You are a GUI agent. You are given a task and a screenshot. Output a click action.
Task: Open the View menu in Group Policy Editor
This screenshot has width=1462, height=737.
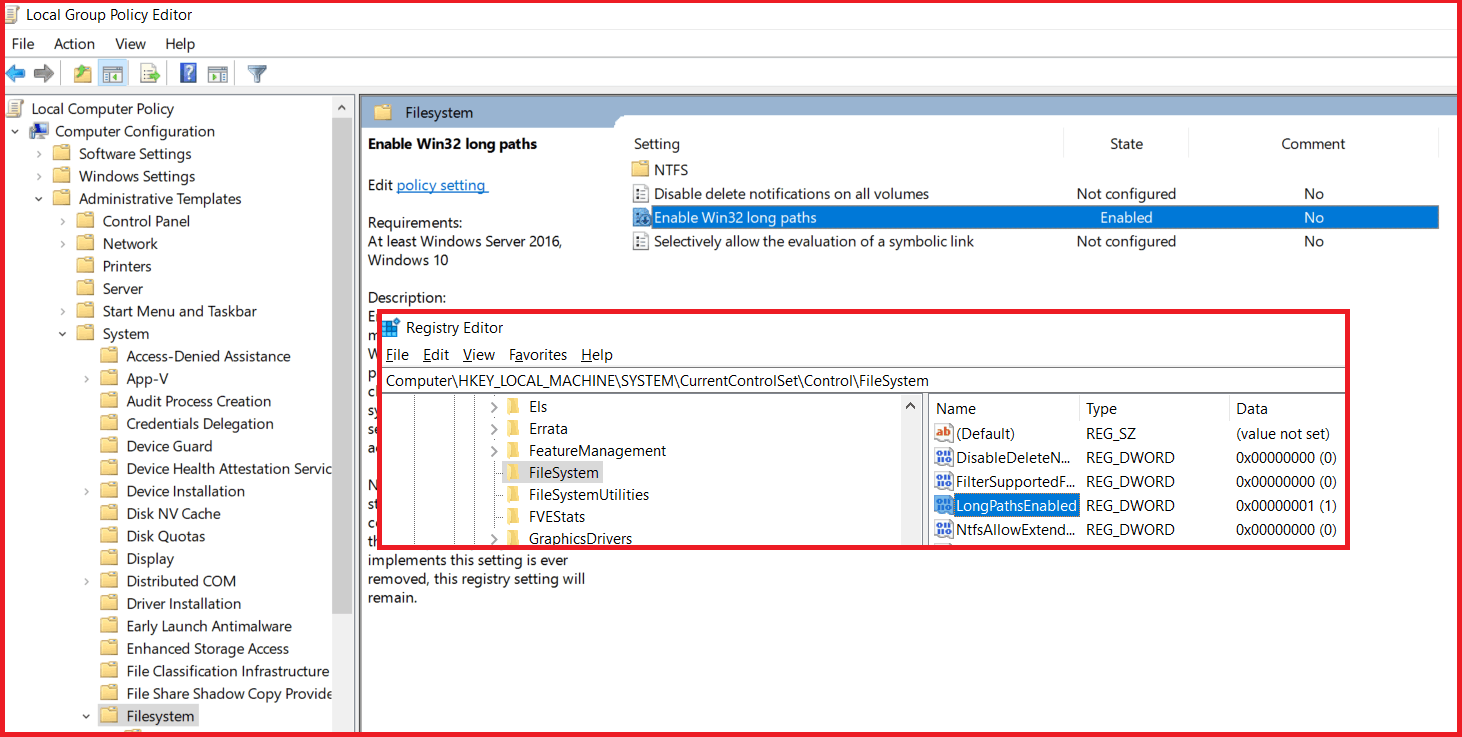130,44
